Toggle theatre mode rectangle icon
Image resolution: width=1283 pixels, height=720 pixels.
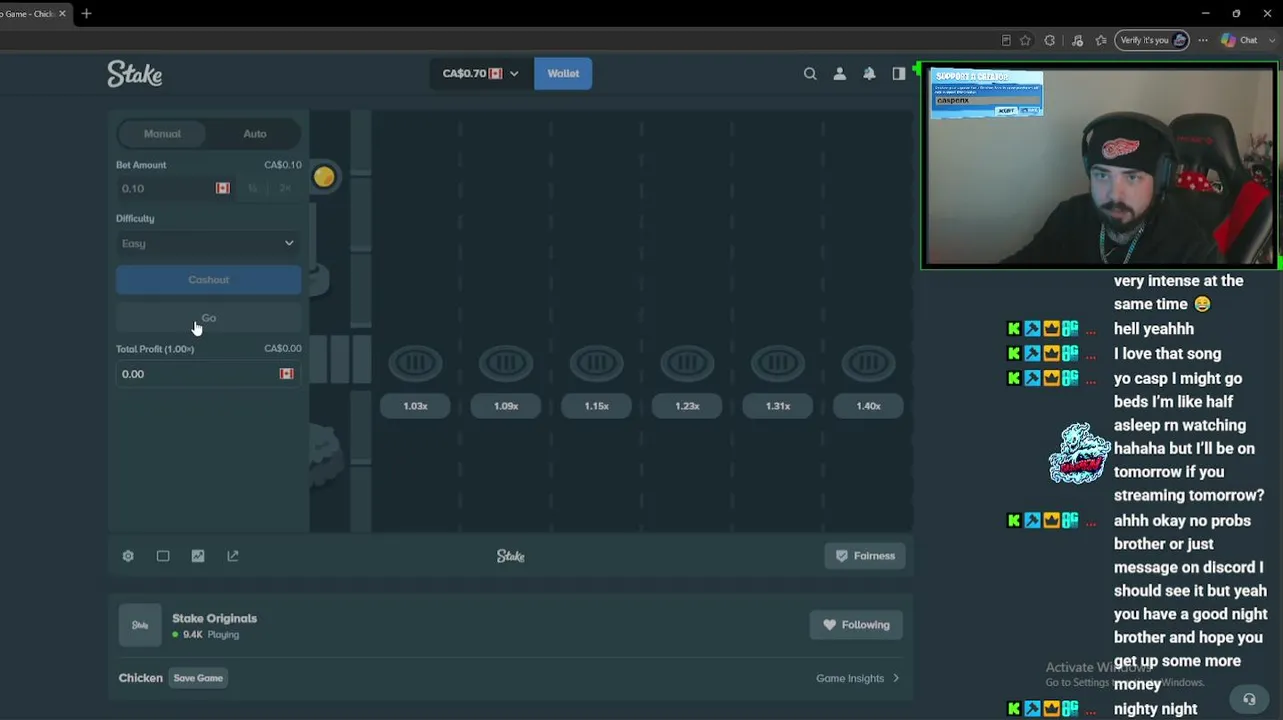pyautogui.click(x=163, y=556)
